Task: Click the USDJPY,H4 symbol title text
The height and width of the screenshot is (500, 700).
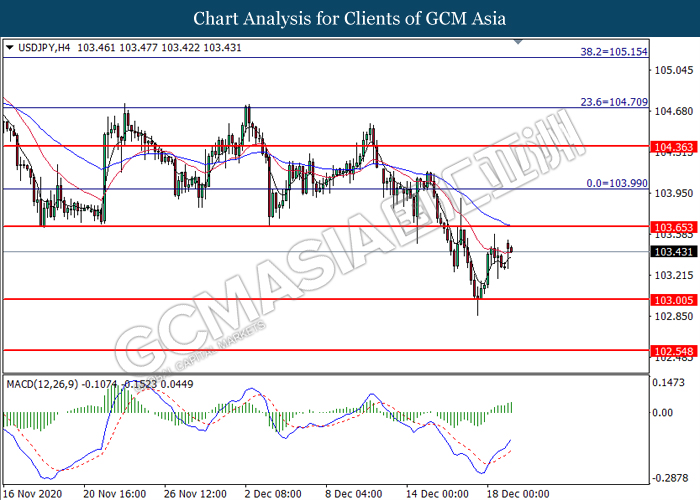Action: pyautogui.click(x=44, y=47)
